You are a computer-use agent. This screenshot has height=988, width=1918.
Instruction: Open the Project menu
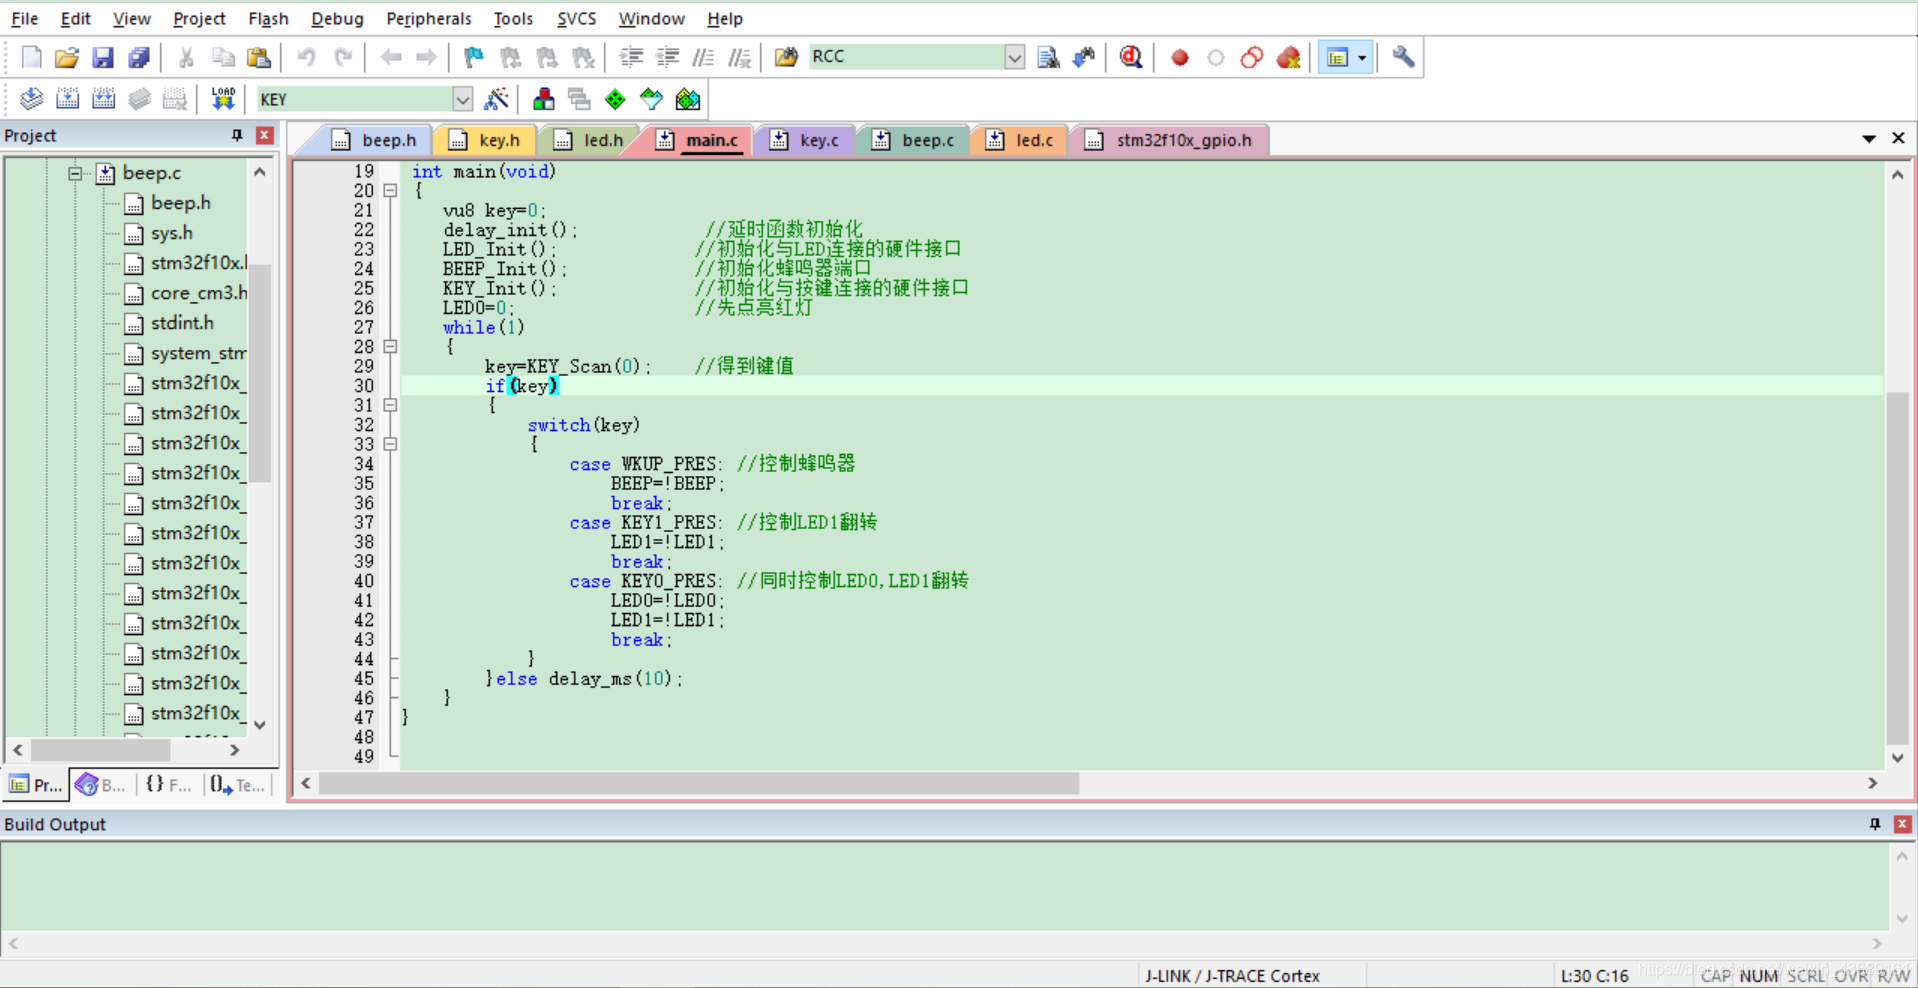tap(199, 18)
